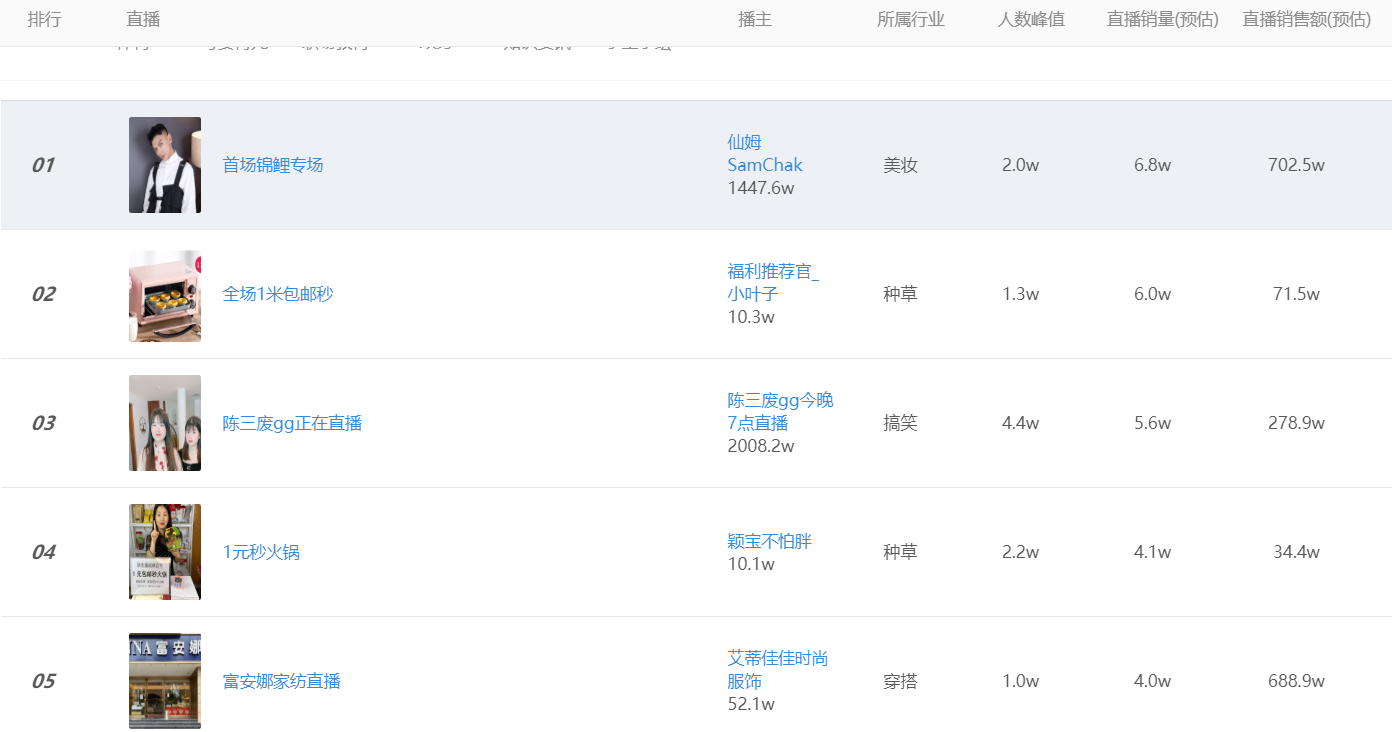This screenshot has height=732, width=1392.
Task: Open the pink oven livestream thumbnail
Action: pyautogui.click(x=165, y=296)
